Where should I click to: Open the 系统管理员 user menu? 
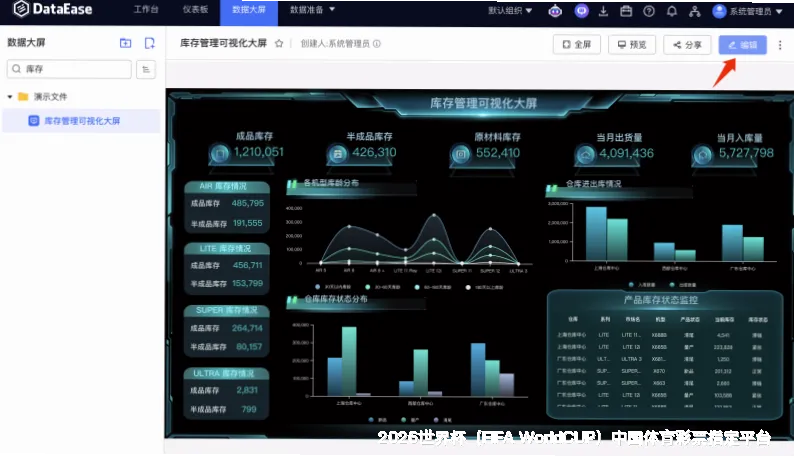[747, 11]
